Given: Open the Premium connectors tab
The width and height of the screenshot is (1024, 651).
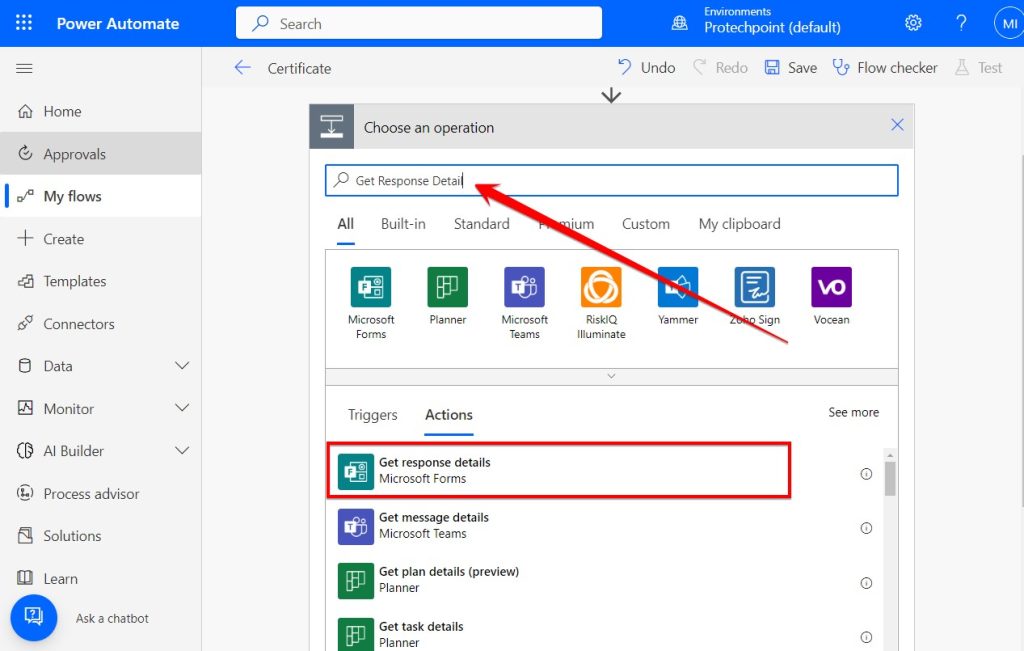Looking at the screenshot, I should [566, 224].
